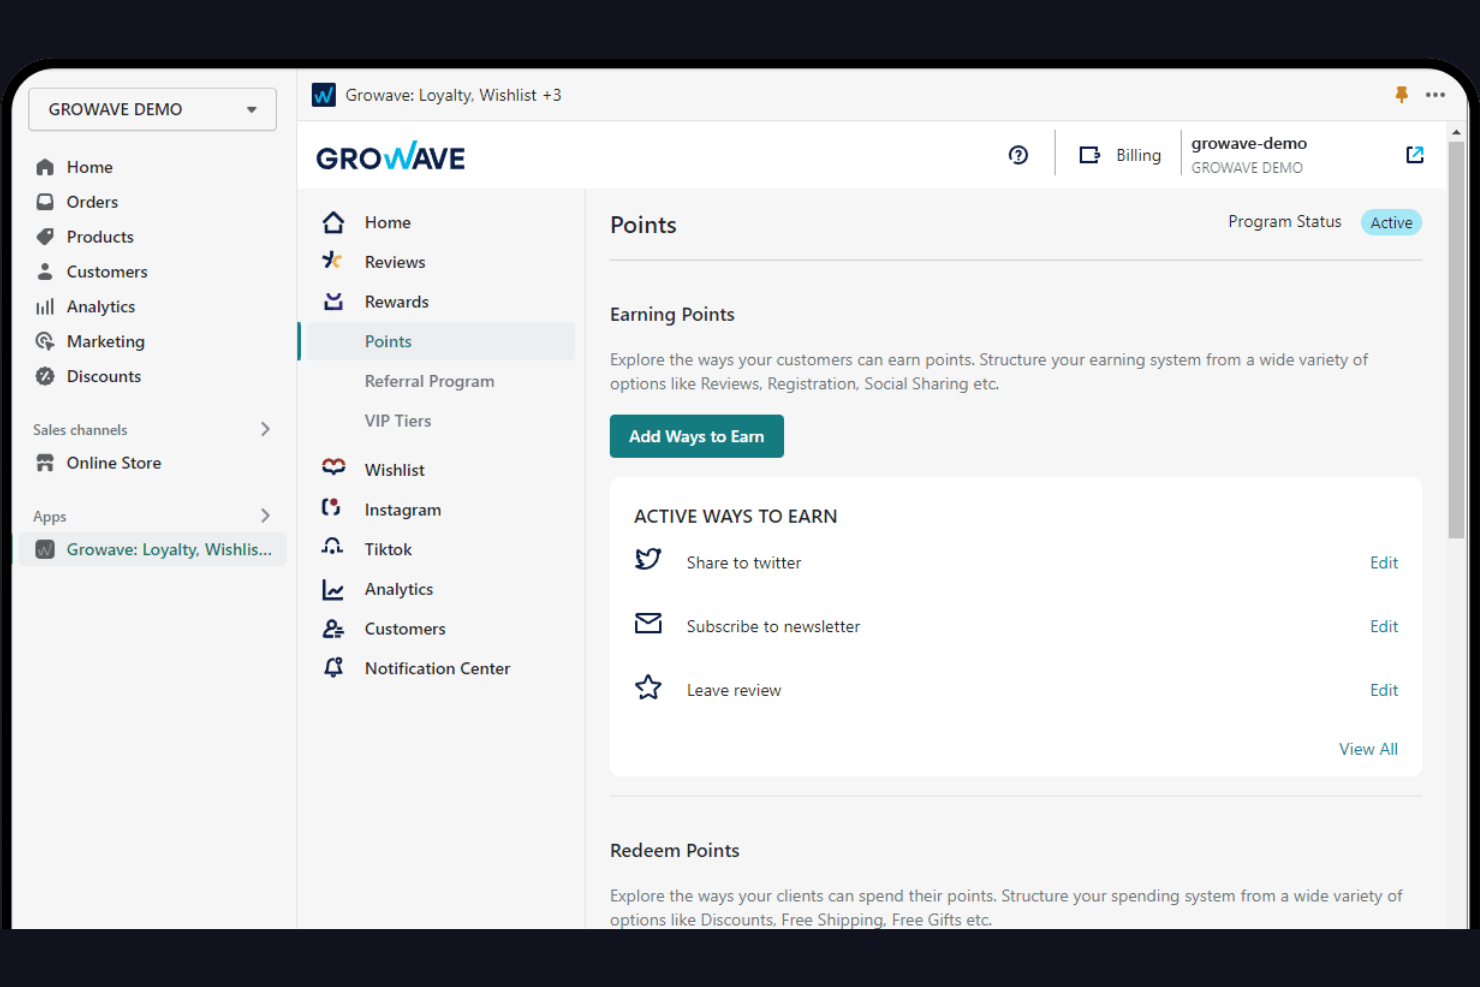Open Growave app in Shopify sidebar

pyautogui.click(x=152, y=549)
